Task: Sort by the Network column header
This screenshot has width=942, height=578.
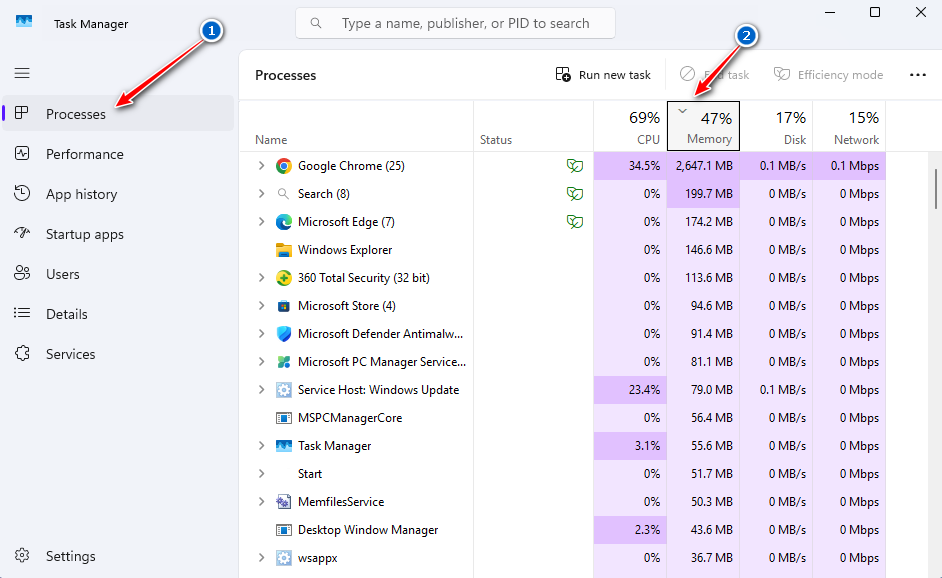Action: (x=849, y=126)
